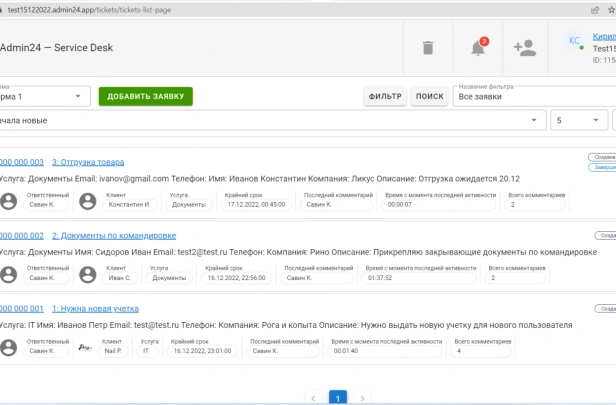This screenshot has width=616, height=405.
Task: Click the share icon in address bar
Action: [x=595, y=10]
